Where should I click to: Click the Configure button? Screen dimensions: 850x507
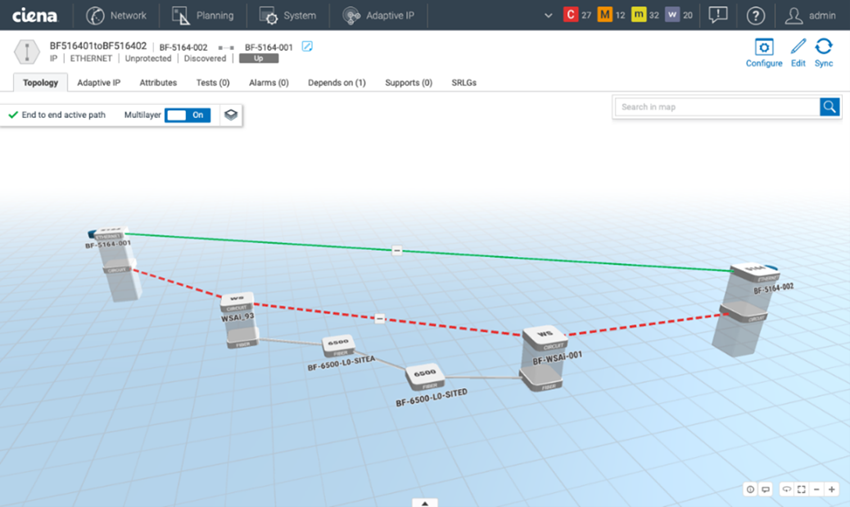tap(764, 53)
